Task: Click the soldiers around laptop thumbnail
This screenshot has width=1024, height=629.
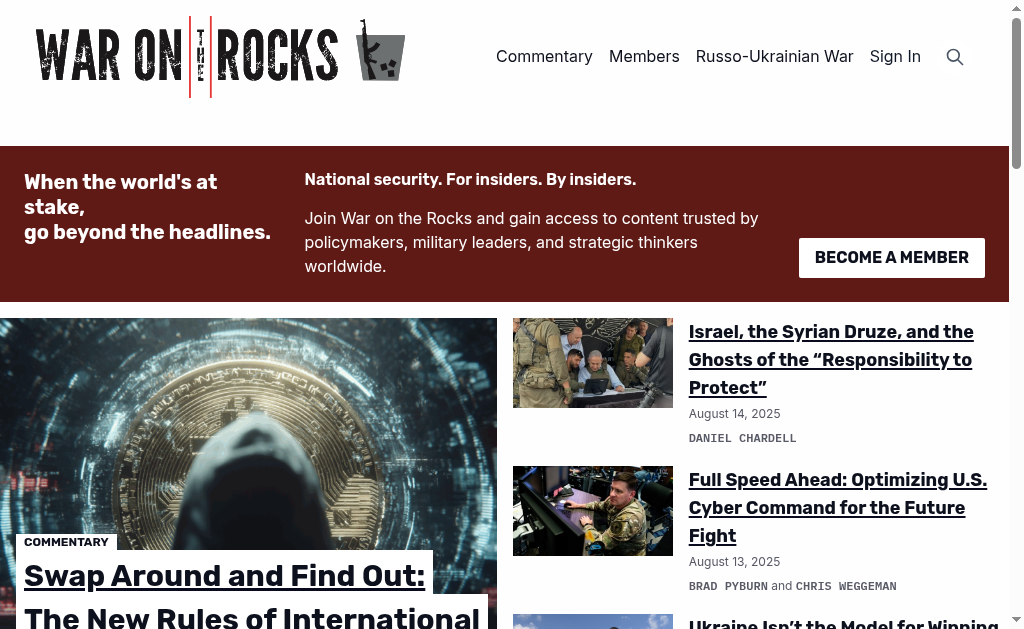Action: [592, 363]
